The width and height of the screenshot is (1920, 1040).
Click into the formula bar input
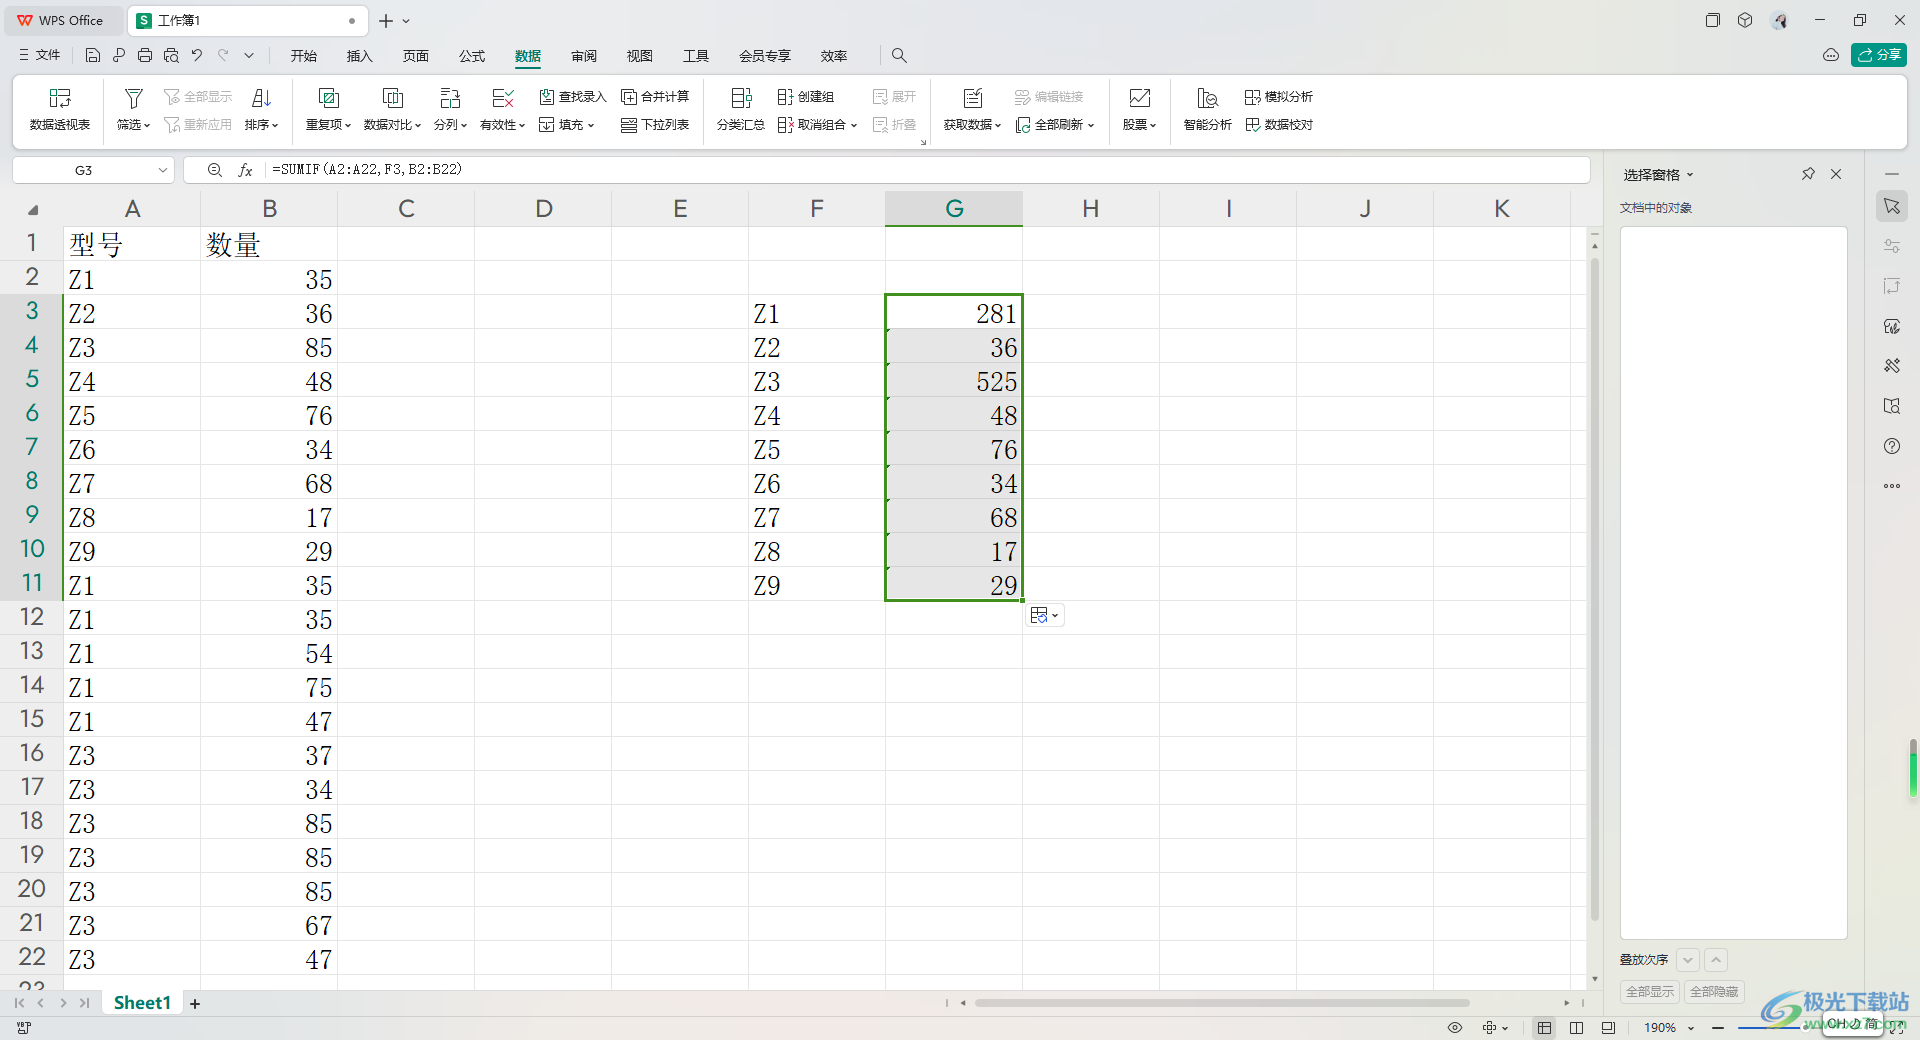tap(926, 170)
